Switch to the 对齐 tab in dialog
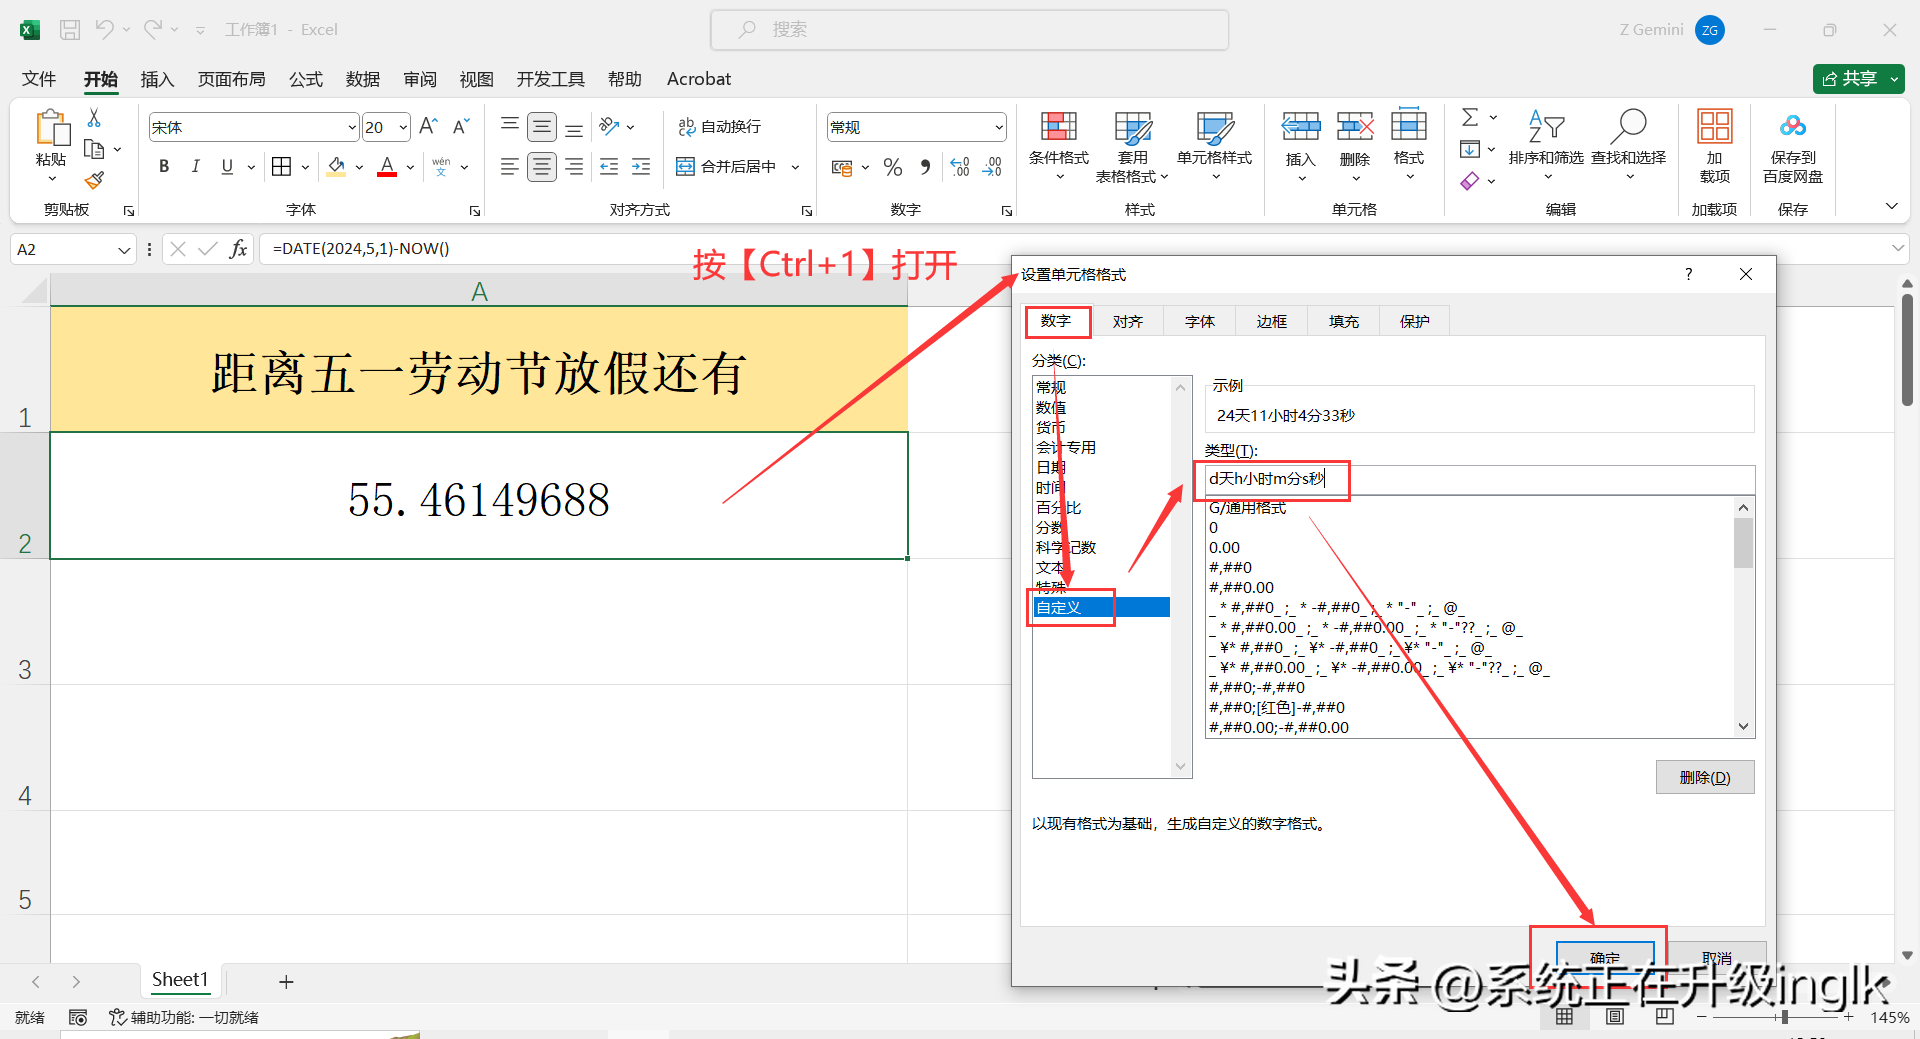Image resolution: width=1920 pixels, height=1039 pixels. pos(1127,321)
